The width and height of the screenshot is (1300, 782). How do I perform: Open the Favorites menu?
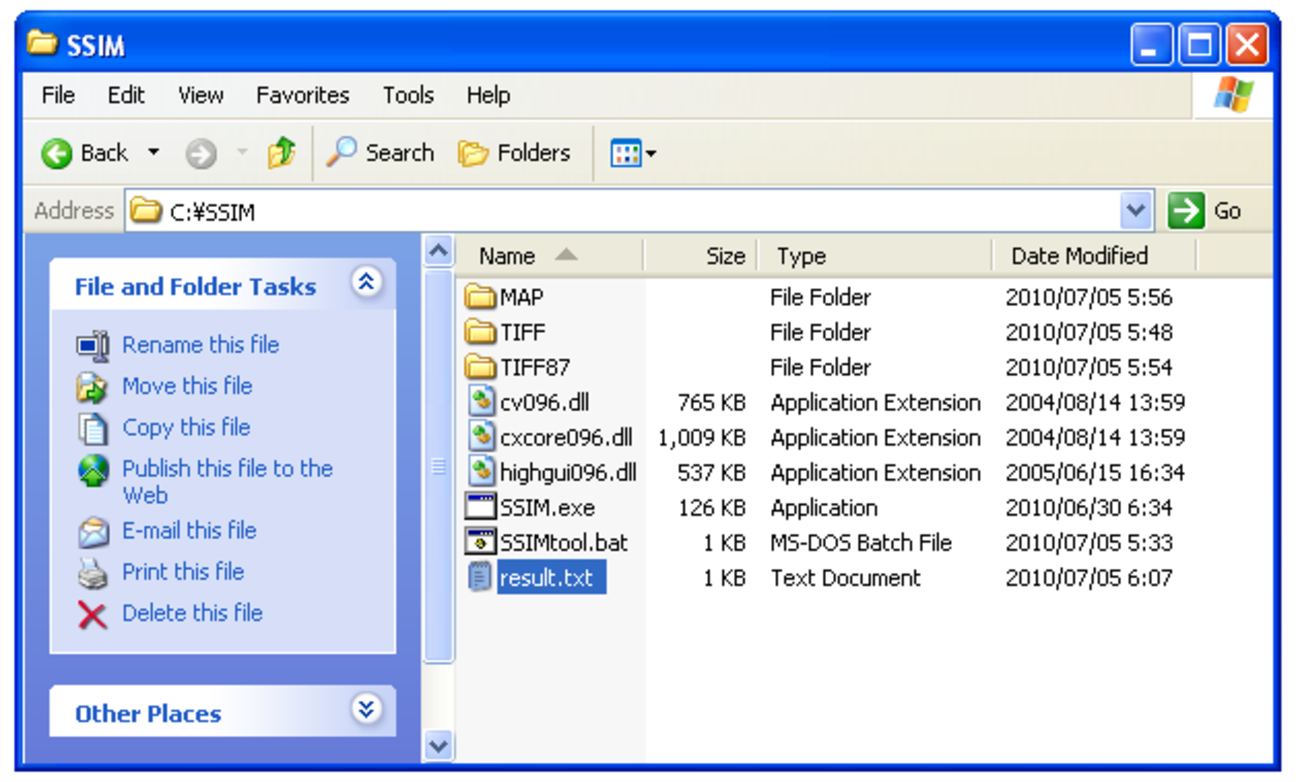point(302,95)
